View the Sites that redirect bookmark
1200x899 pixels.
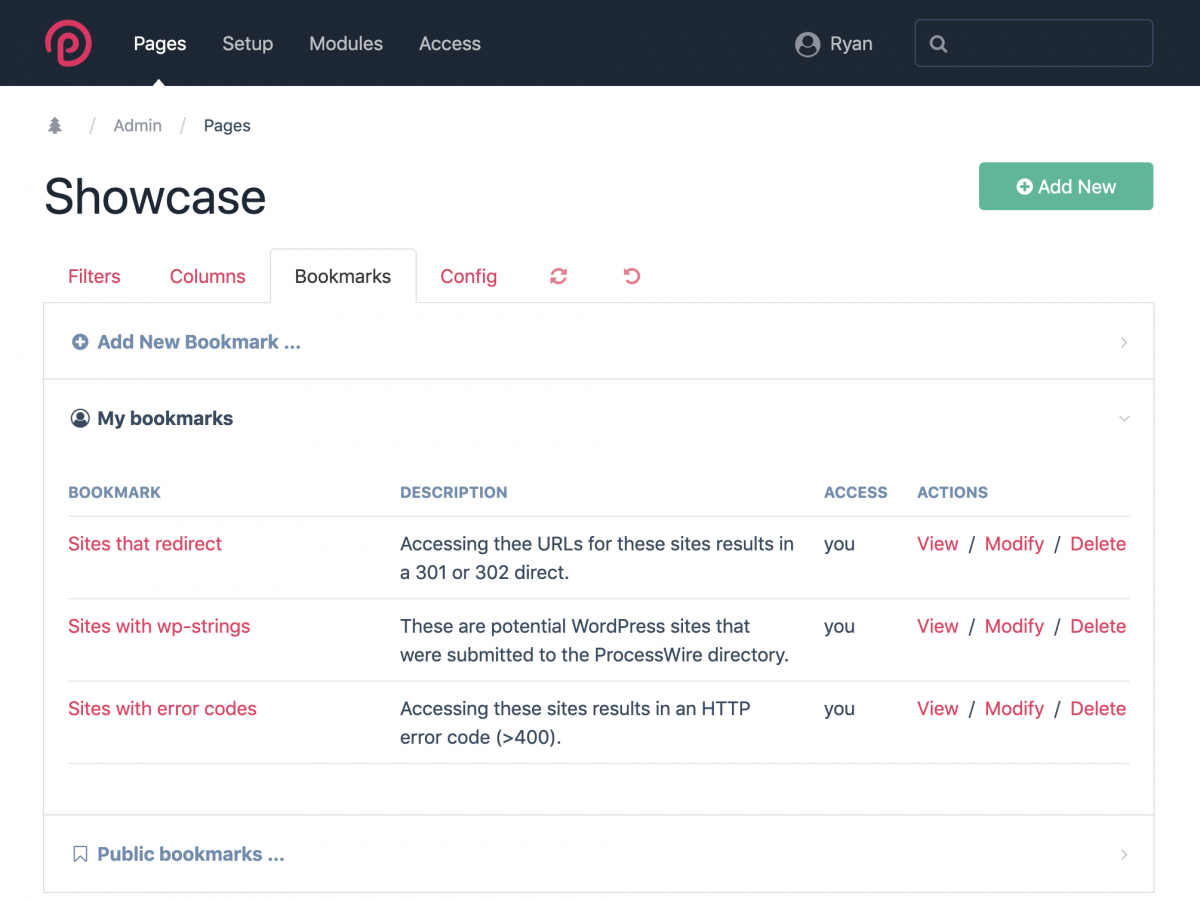tap(938, 544)
